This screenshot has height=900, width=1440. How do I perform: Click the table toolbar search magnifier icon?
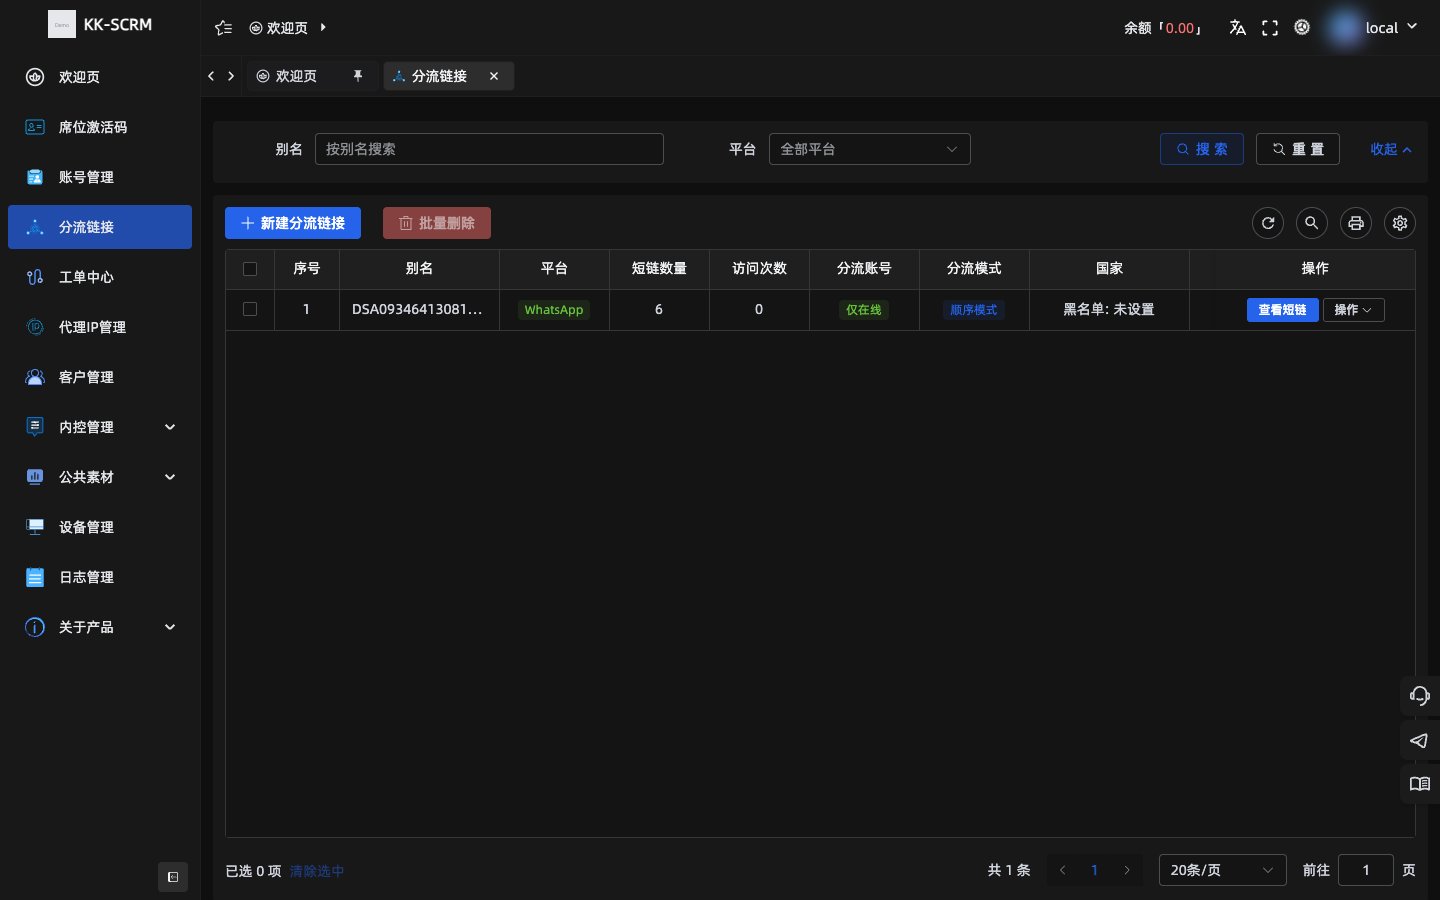click(1312, 223)
